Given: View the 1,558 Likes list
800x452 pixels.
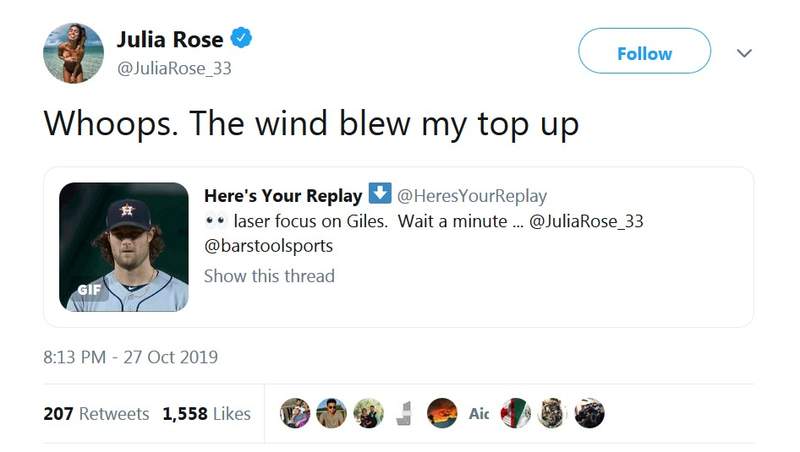Looking at the screenshot, I should [x=207, y=413].
